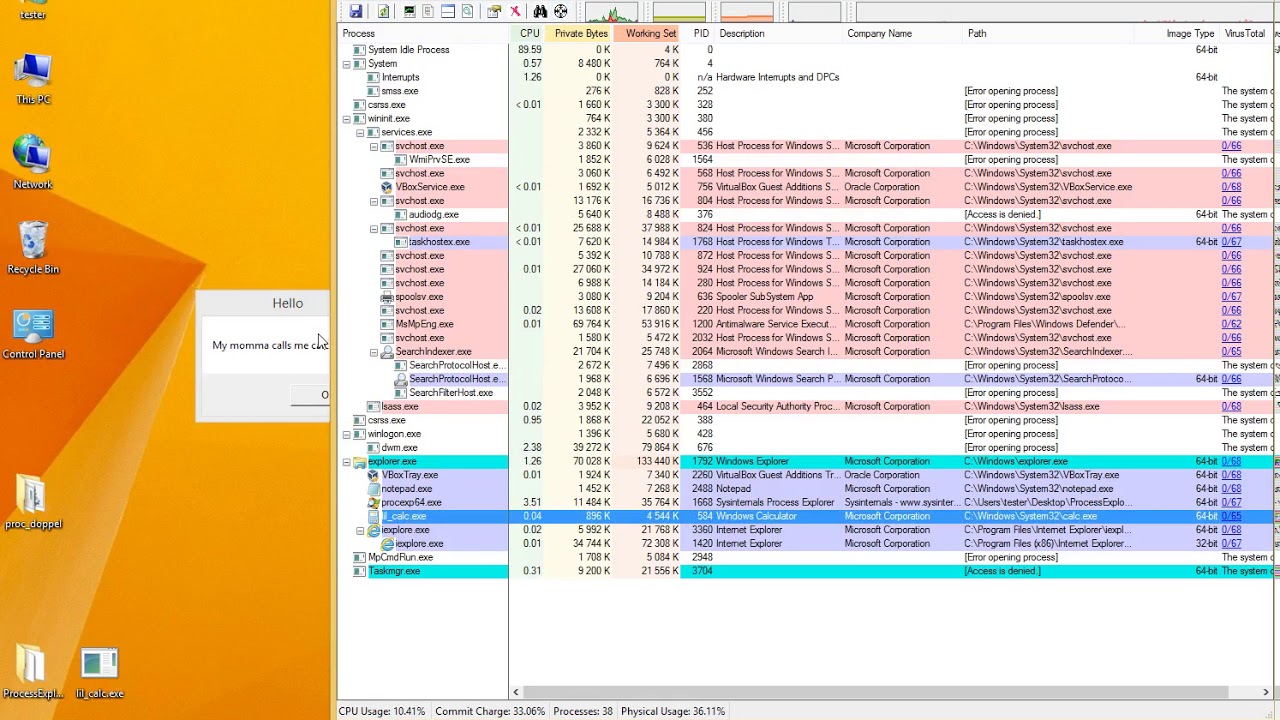Collapse the parent iexplore.exe tree node
This screenshot has width=1280, height=720.
tap(360, 530)
